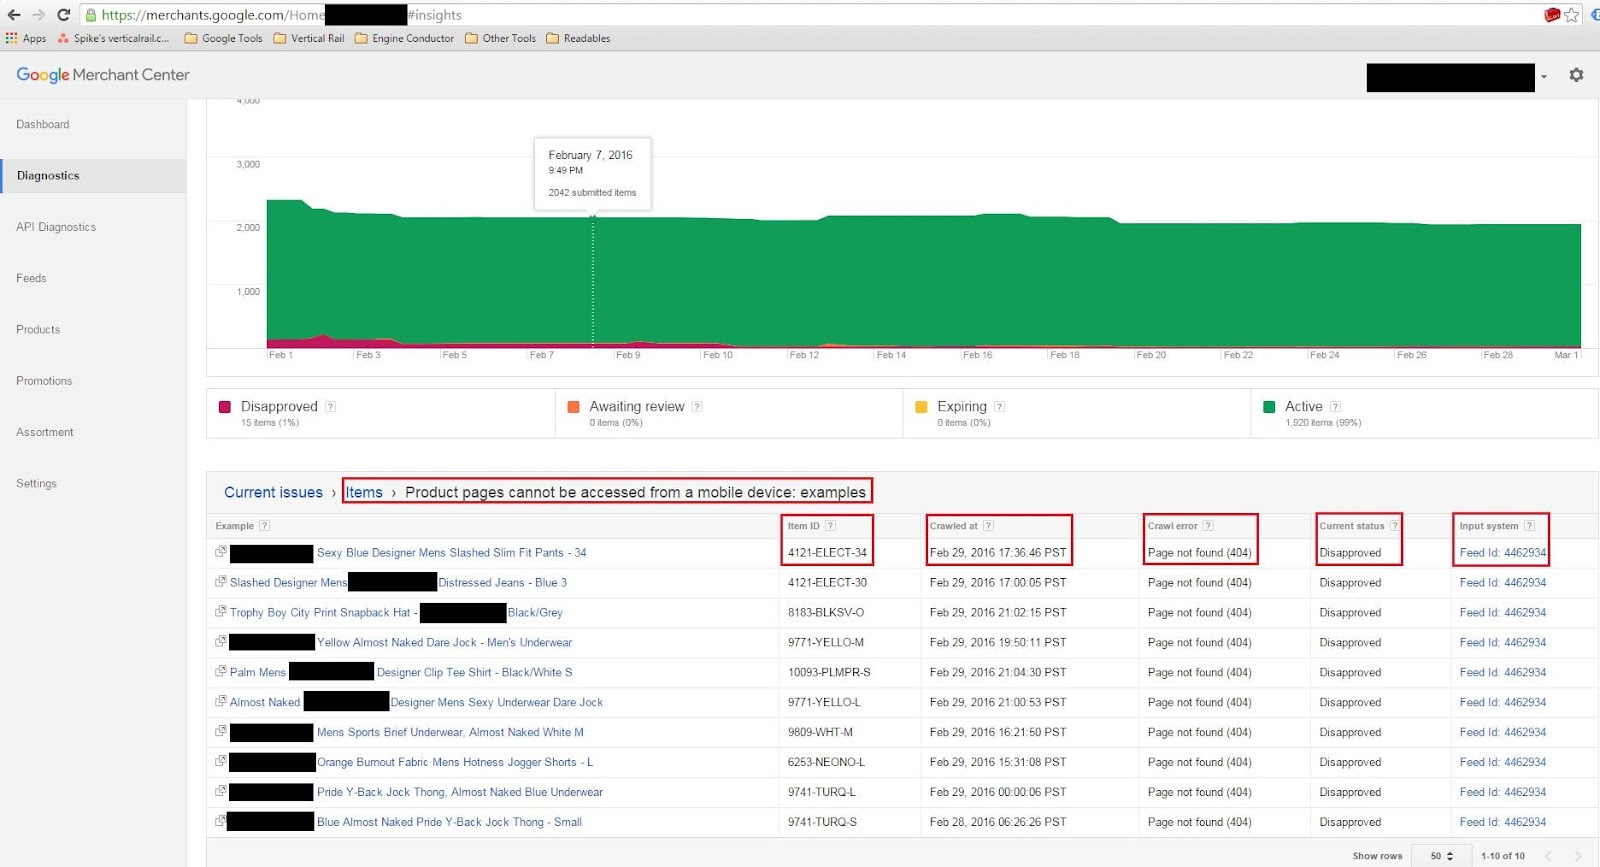The width and height of the screenshot is (1600, 867).
Task: Bookmark page with star icon
Action: point(1571,15)
